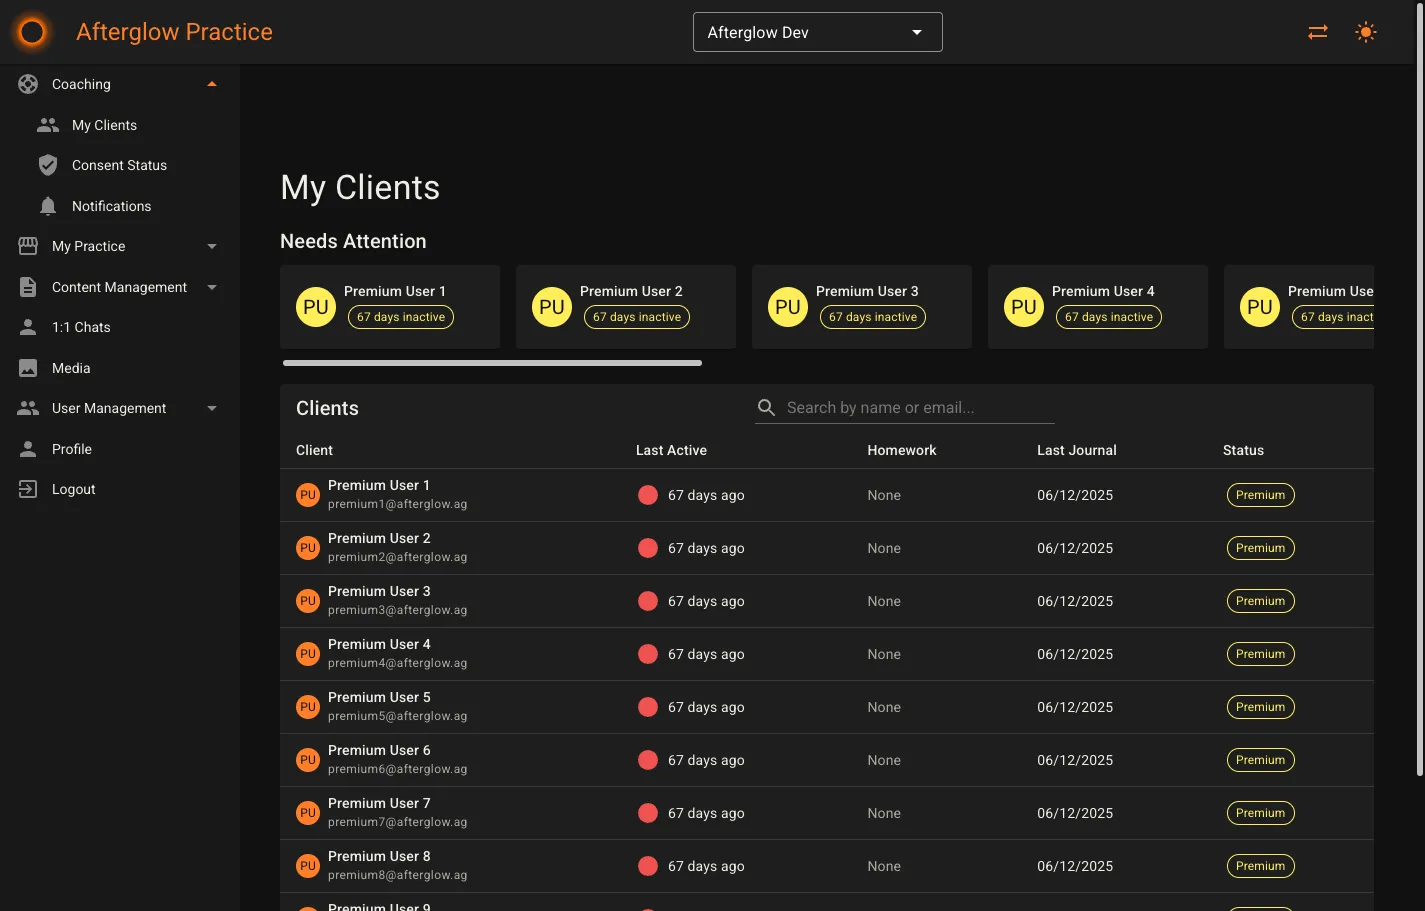Open the Afterglow Dev environment dropdown
Image resolution: width=1425 pixels, height=911 pixels.
(817, 31)
